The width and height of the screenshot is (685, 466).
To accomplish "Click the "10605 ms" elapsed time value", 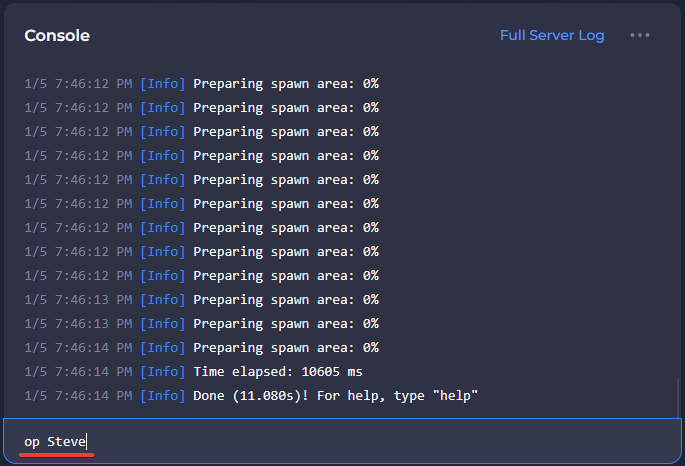I will tap(339, 372).
